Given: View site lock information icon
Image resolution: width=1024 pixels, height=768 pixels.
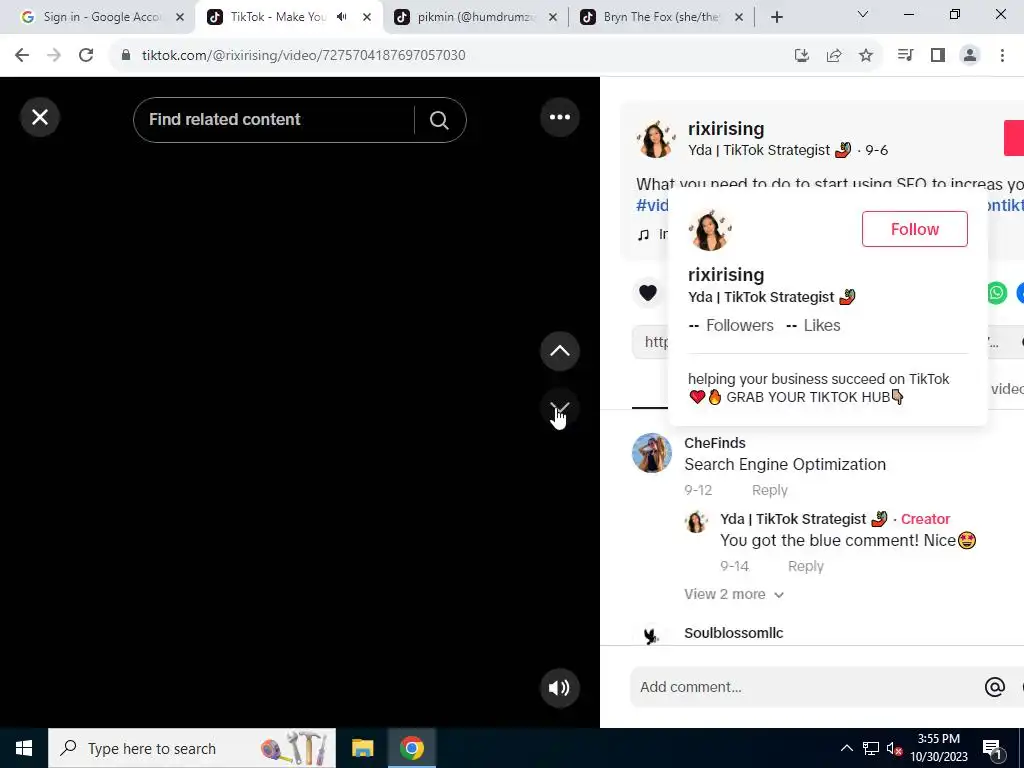Looking at the screenshot, I should click(x=126, y=56).
